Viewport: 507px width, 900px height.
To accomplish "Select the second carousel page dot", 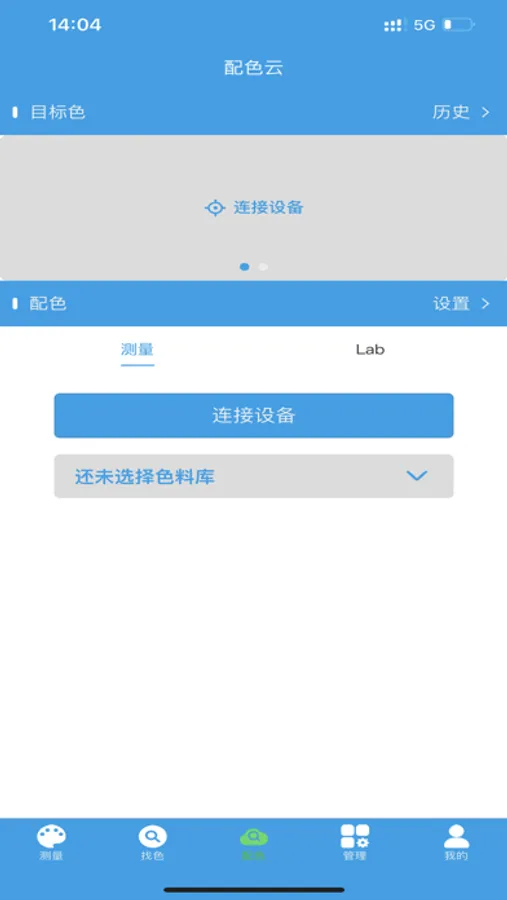I will (263, 266).
